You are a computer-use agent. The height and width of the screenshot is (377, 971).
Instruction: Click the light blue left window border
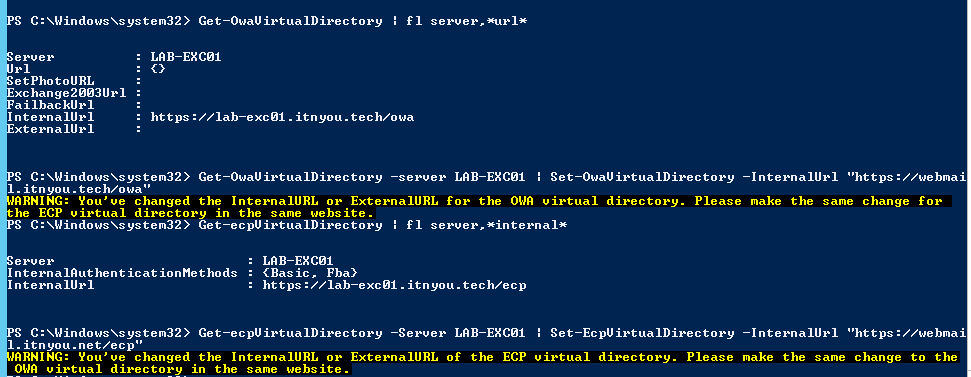(x=2, y=188)
